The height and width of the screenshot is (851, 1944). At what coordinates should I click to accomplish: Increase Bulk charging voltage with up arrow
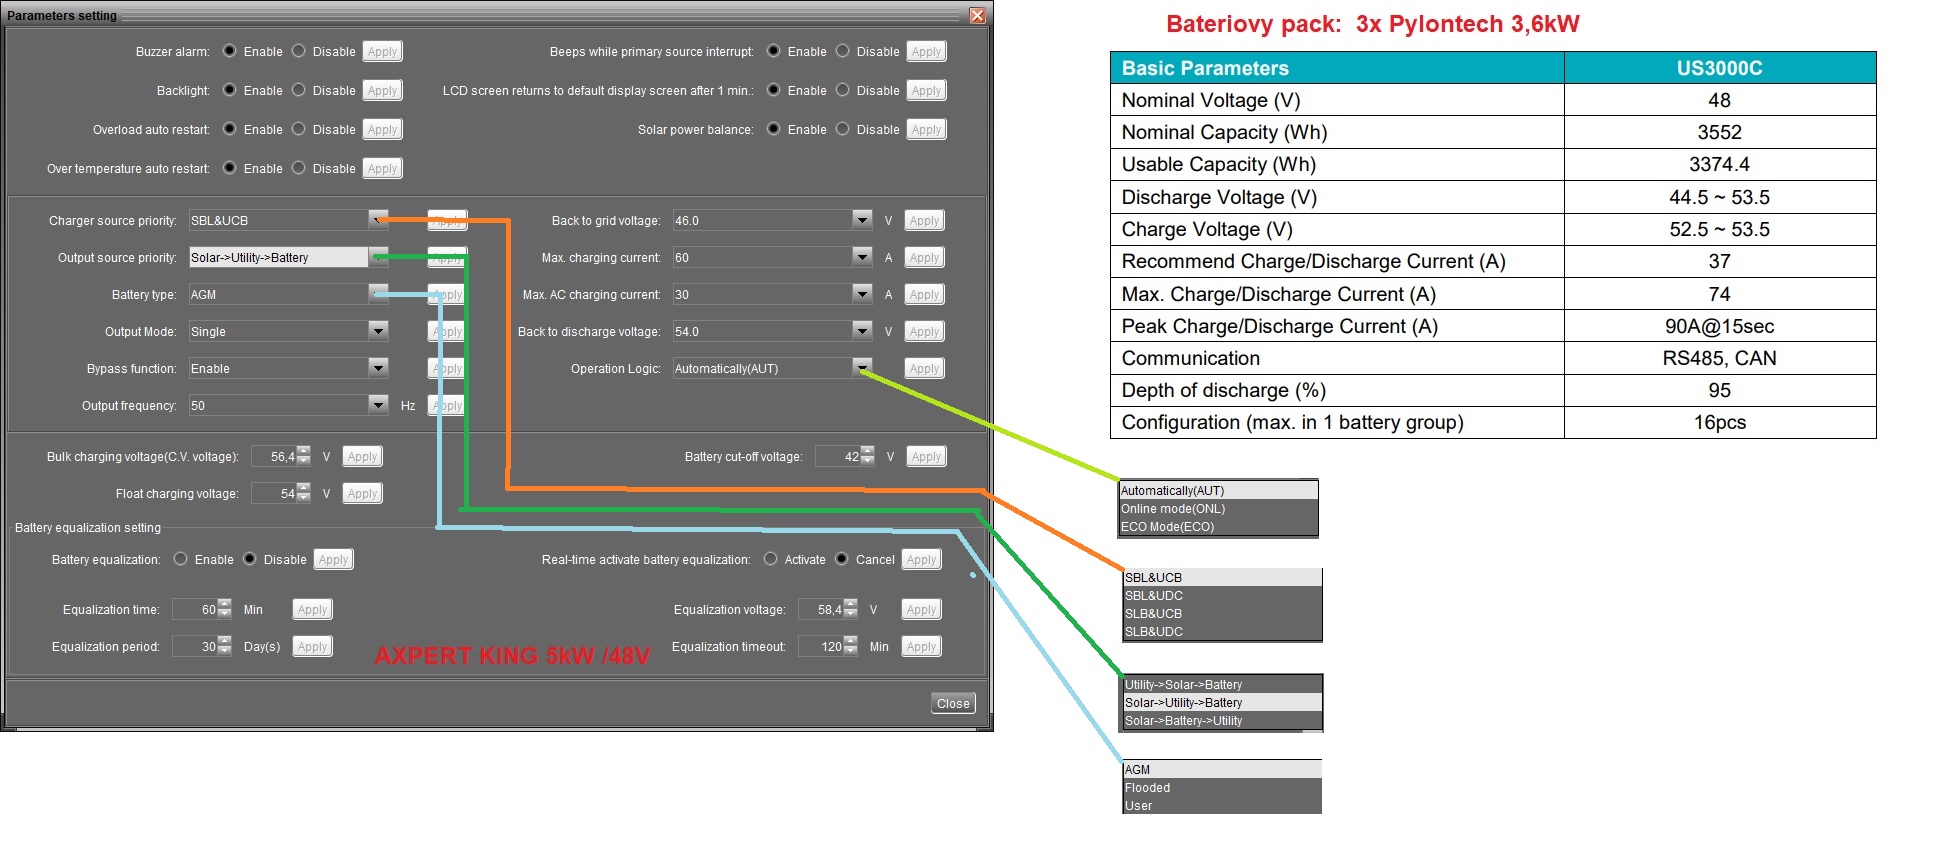(304, 452)
